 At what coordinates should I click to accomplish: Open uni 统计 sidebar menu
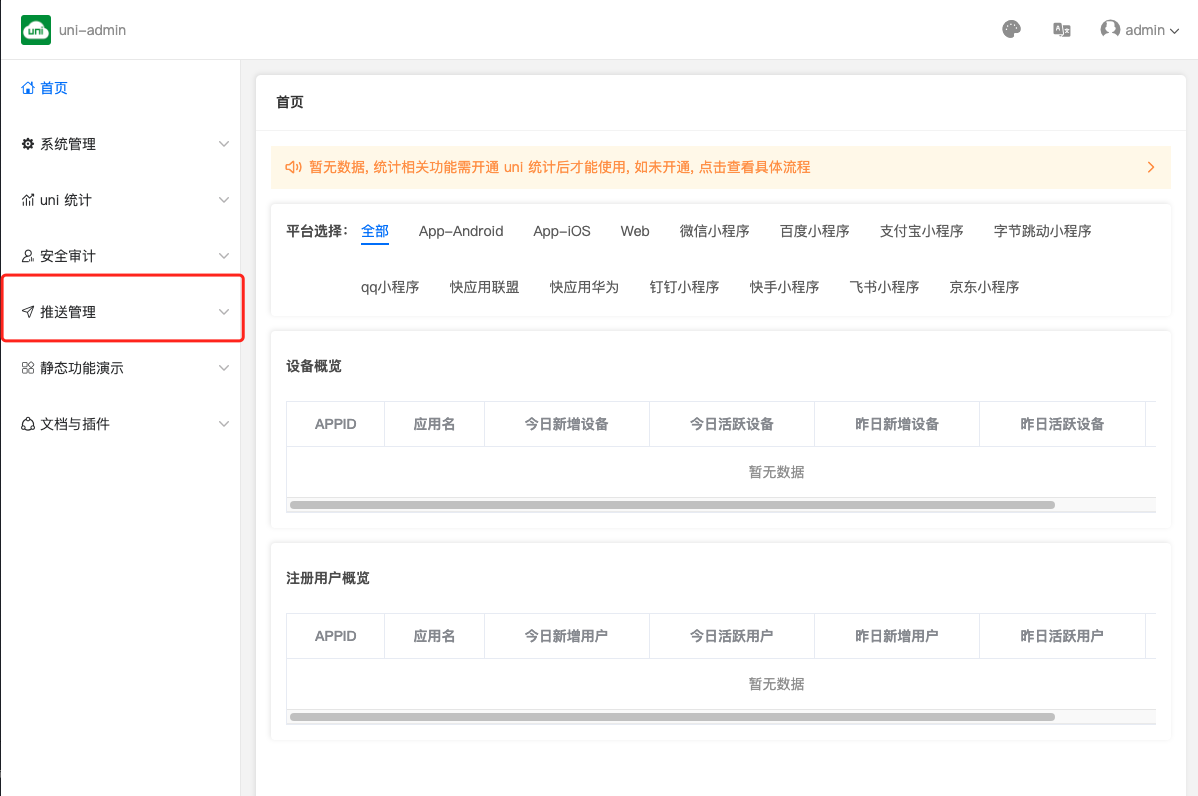[121, 200]
